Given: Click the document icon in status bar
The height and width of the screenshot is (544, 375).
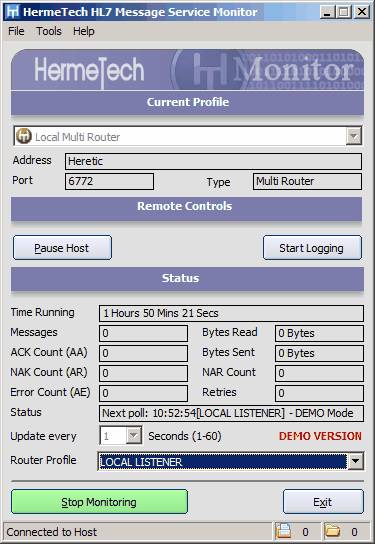Looking at the screenshot, I should click(283, 531).
